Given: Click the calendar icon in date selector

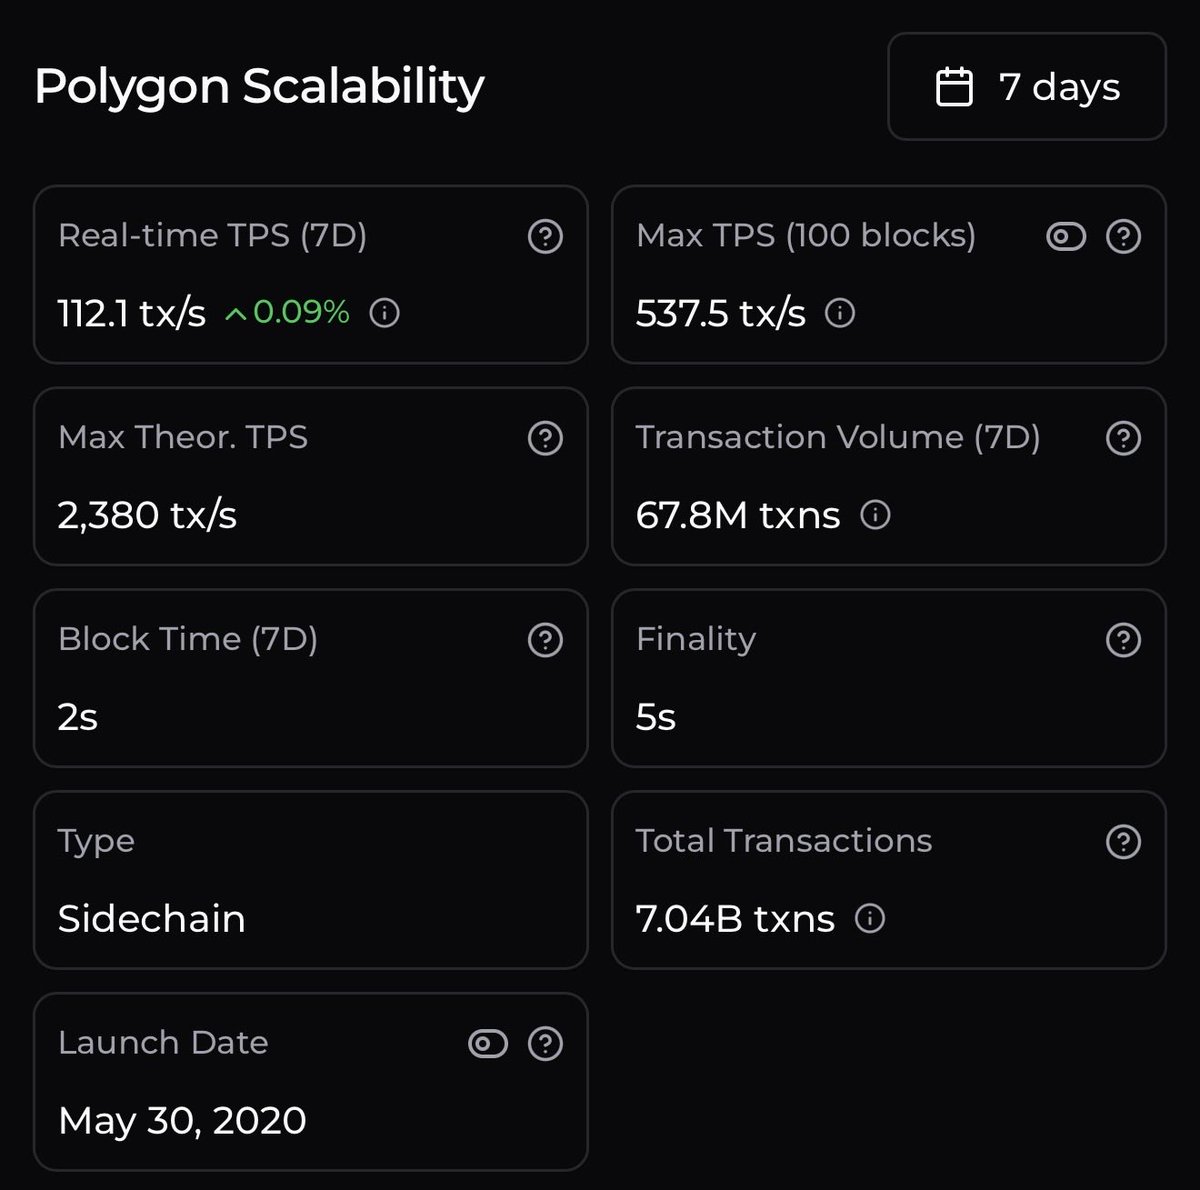Looking at the screenshot, I should click(x=953, y=87).
